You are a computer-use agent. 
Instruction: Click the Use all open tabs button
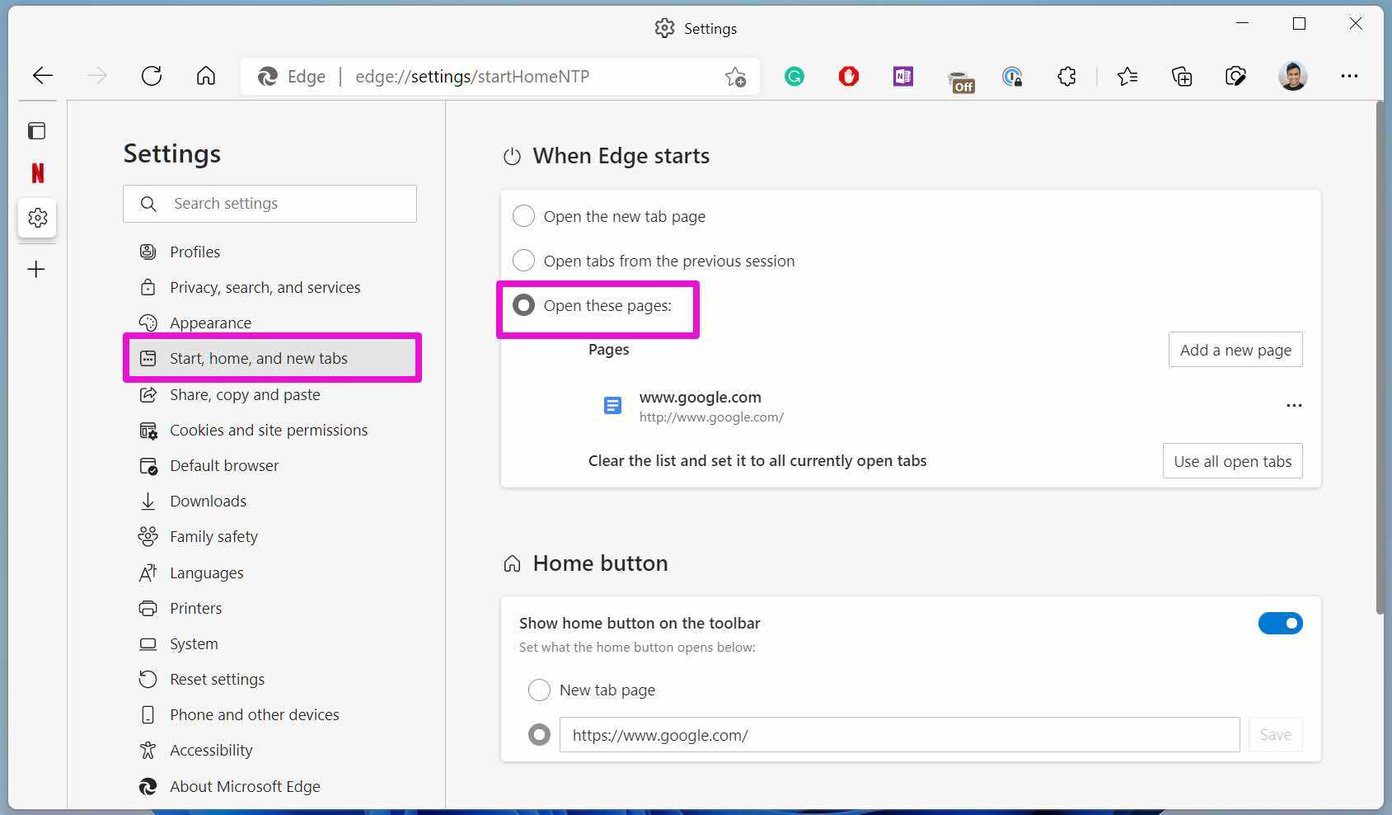[1232, 461]
